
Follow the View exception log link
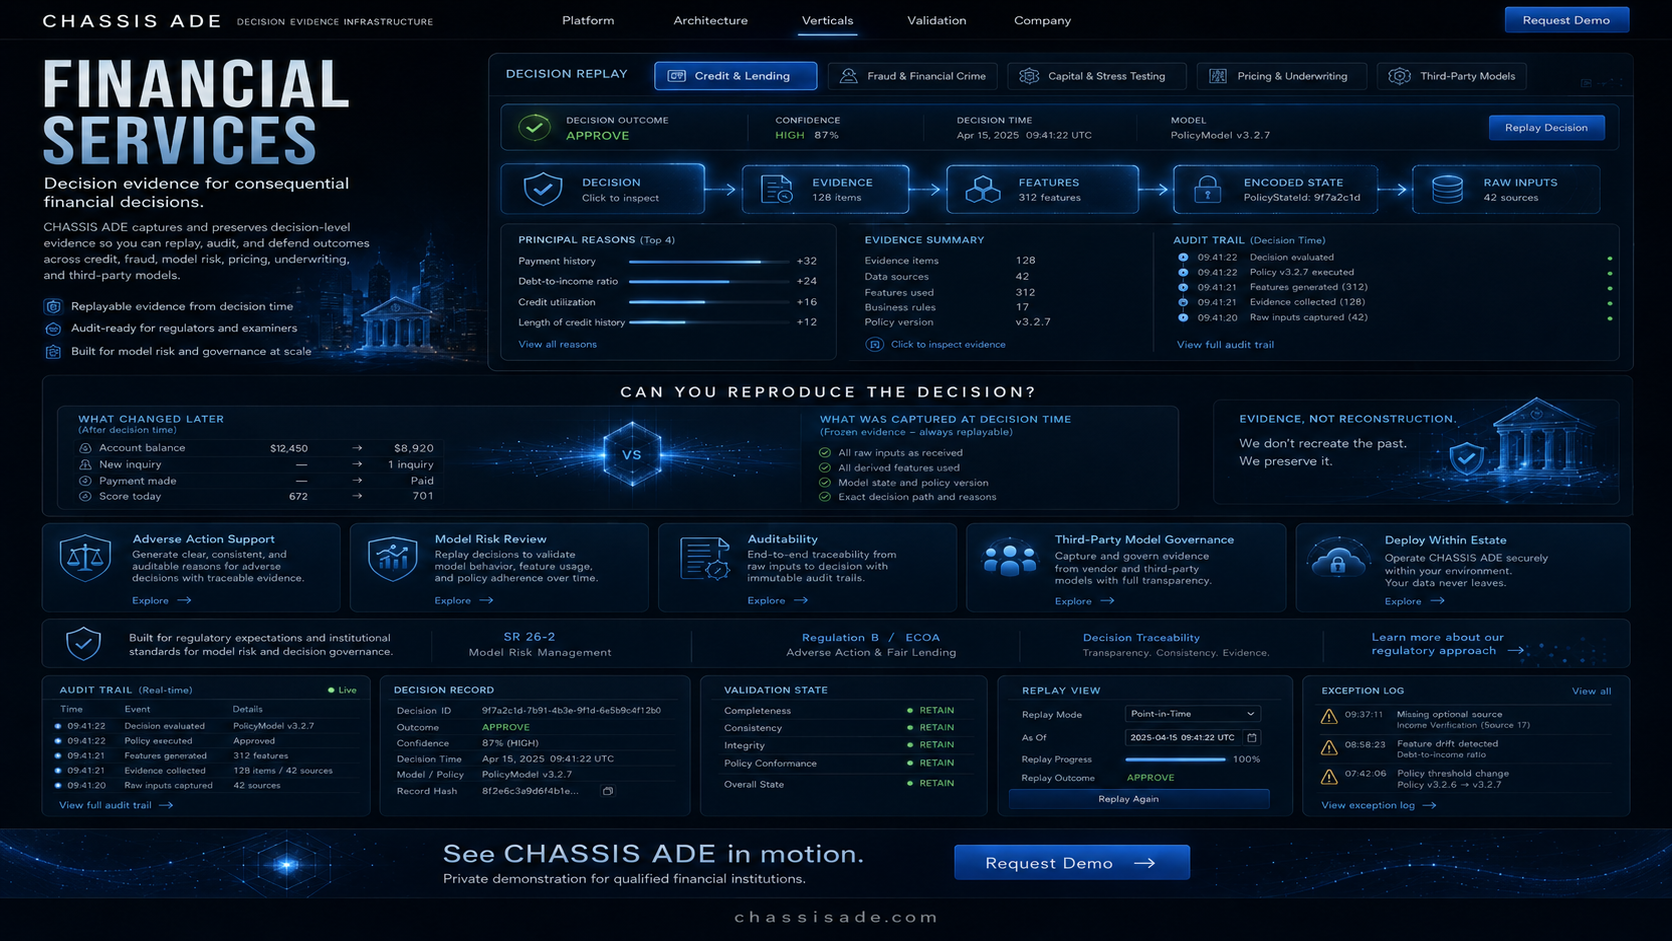pyautogui.click(x=1378, y=805)
